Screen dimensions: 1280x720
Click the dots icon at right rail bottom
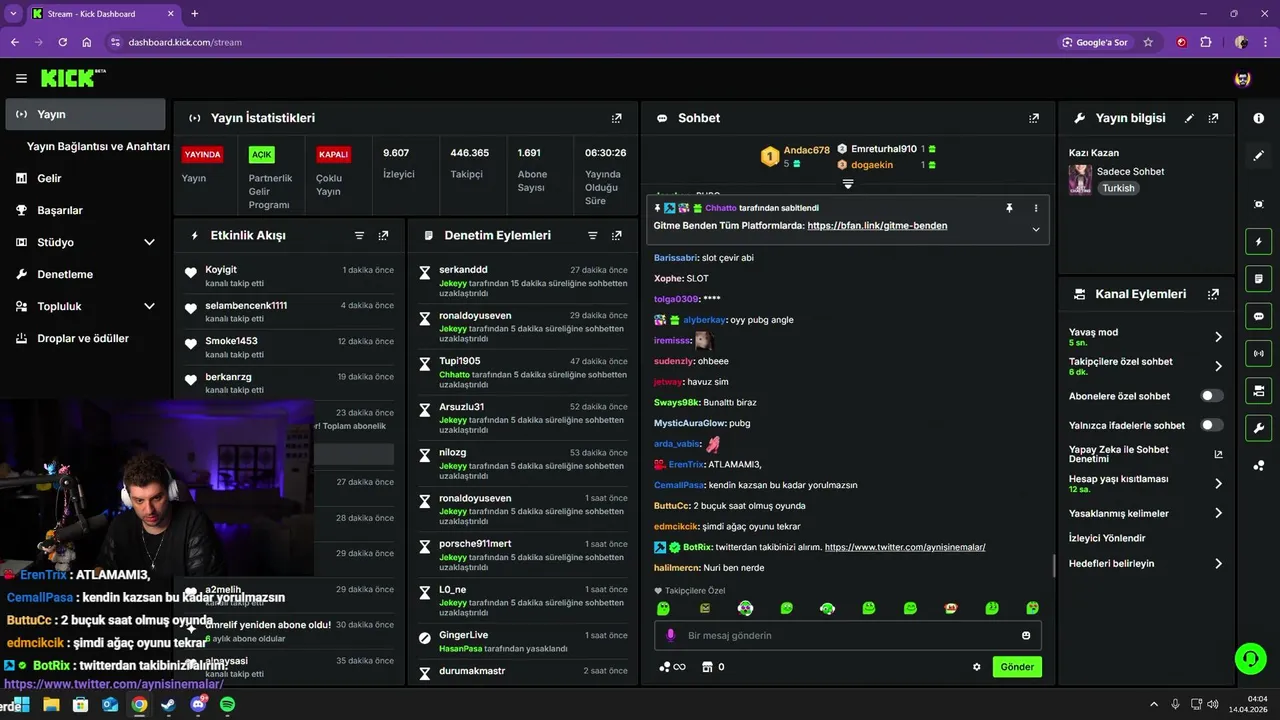coord(1258,466)
